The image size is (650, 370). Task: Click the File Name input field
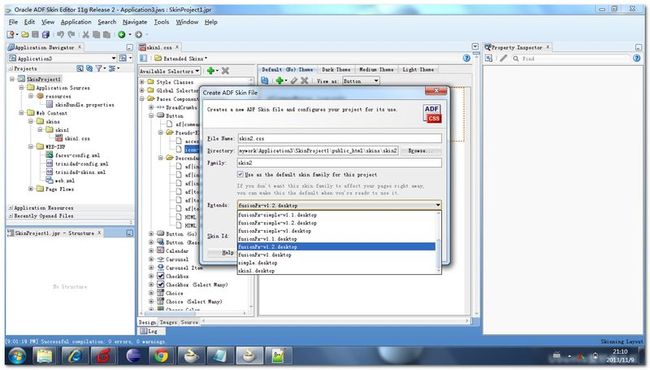click(x=340, y=138)
